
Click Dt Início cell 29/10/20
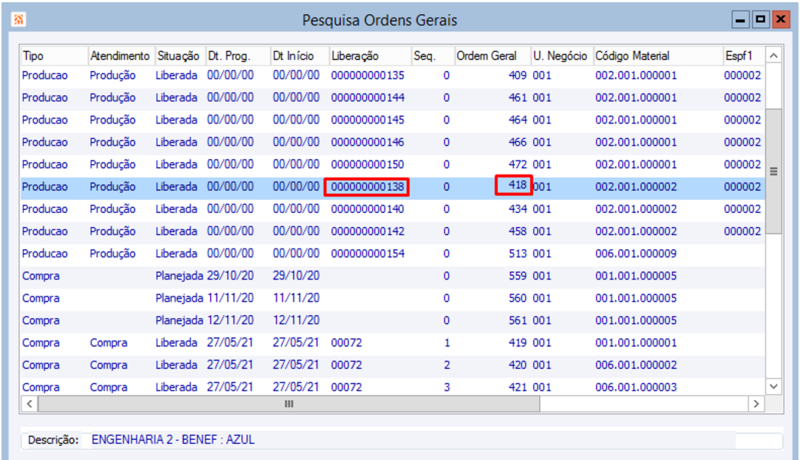pos(296,276)
